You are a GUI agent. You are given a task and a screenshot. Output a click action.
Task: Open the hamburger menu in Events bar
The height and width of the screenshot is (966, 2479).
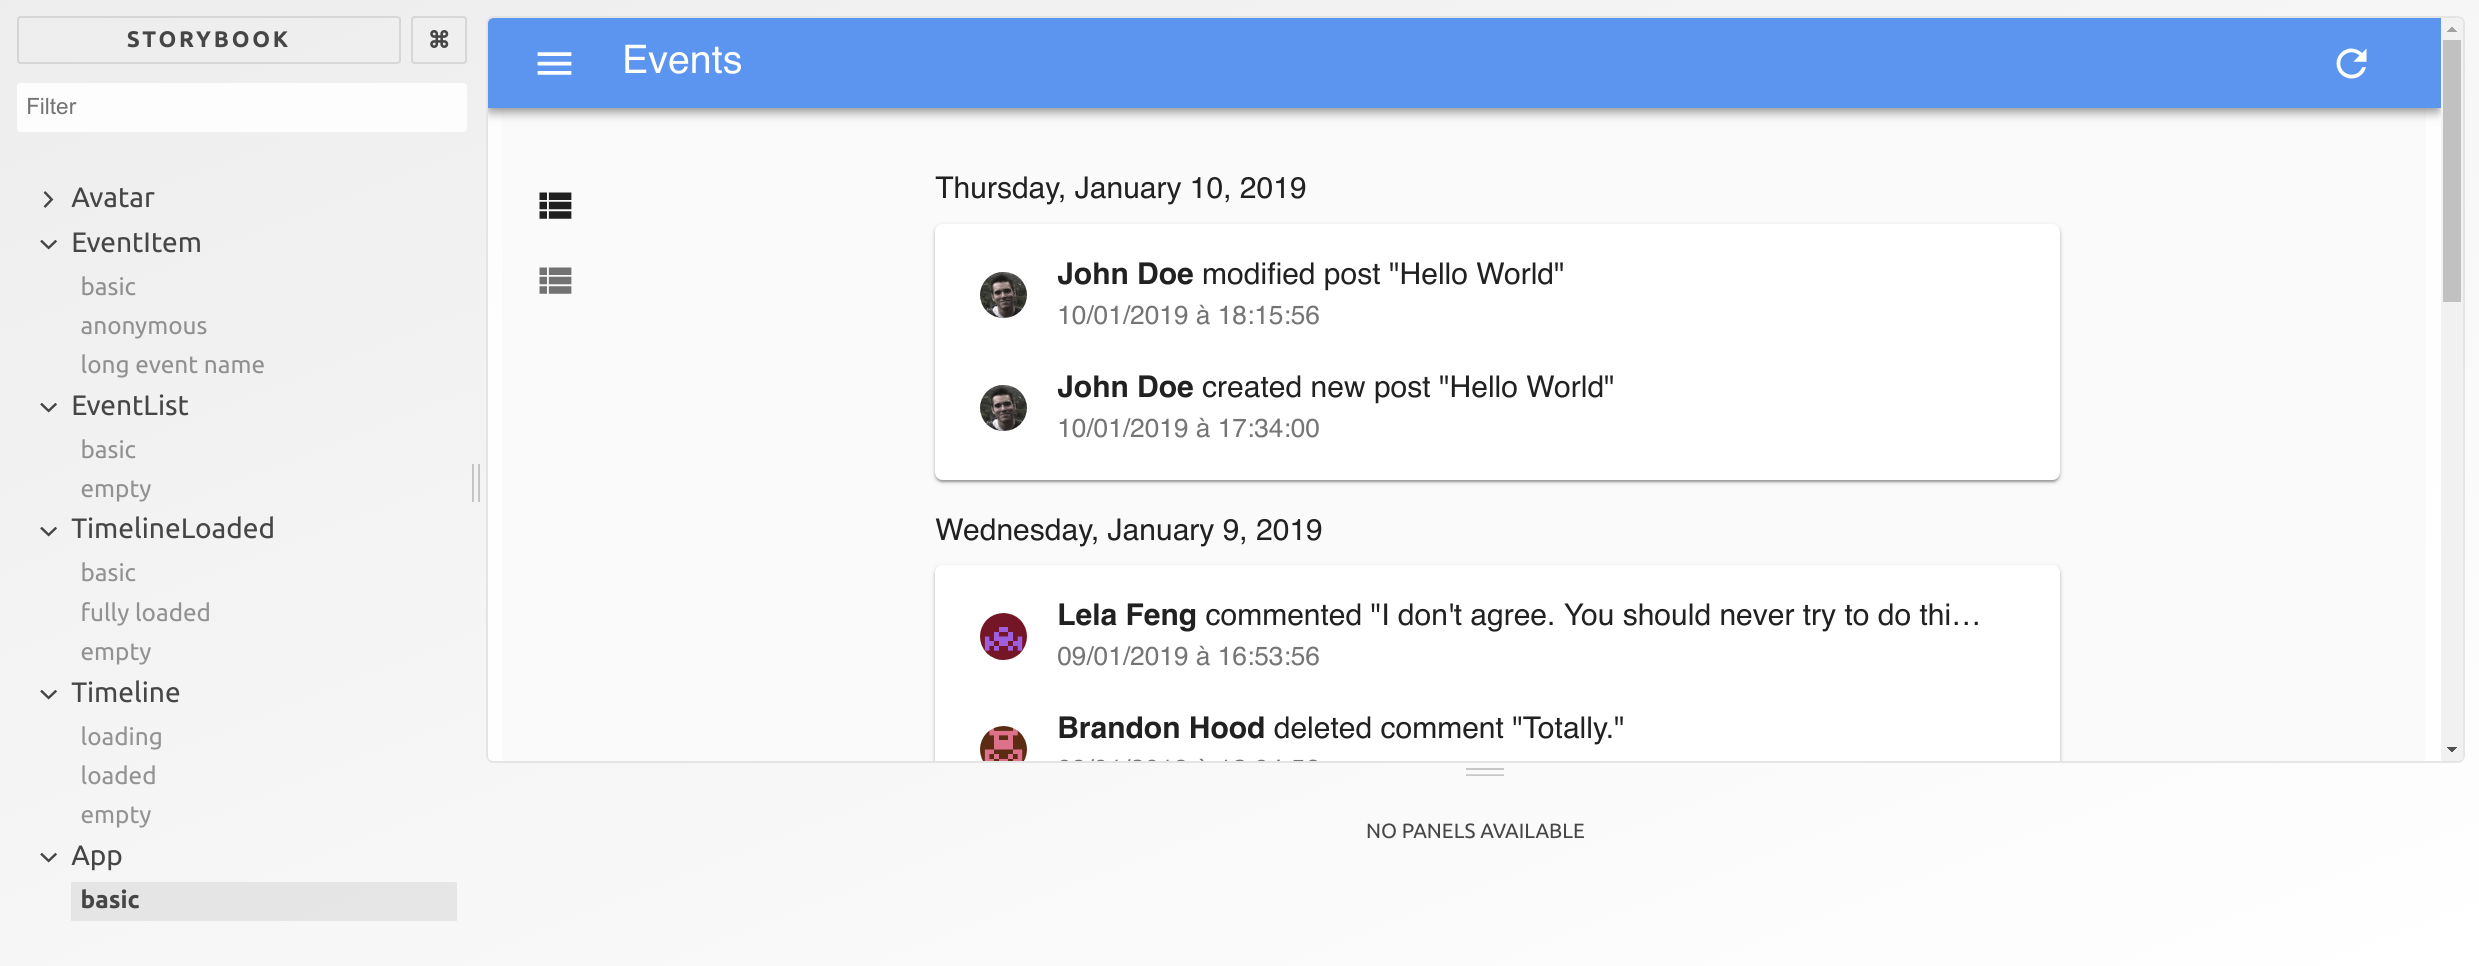click(x=554, y=63)
